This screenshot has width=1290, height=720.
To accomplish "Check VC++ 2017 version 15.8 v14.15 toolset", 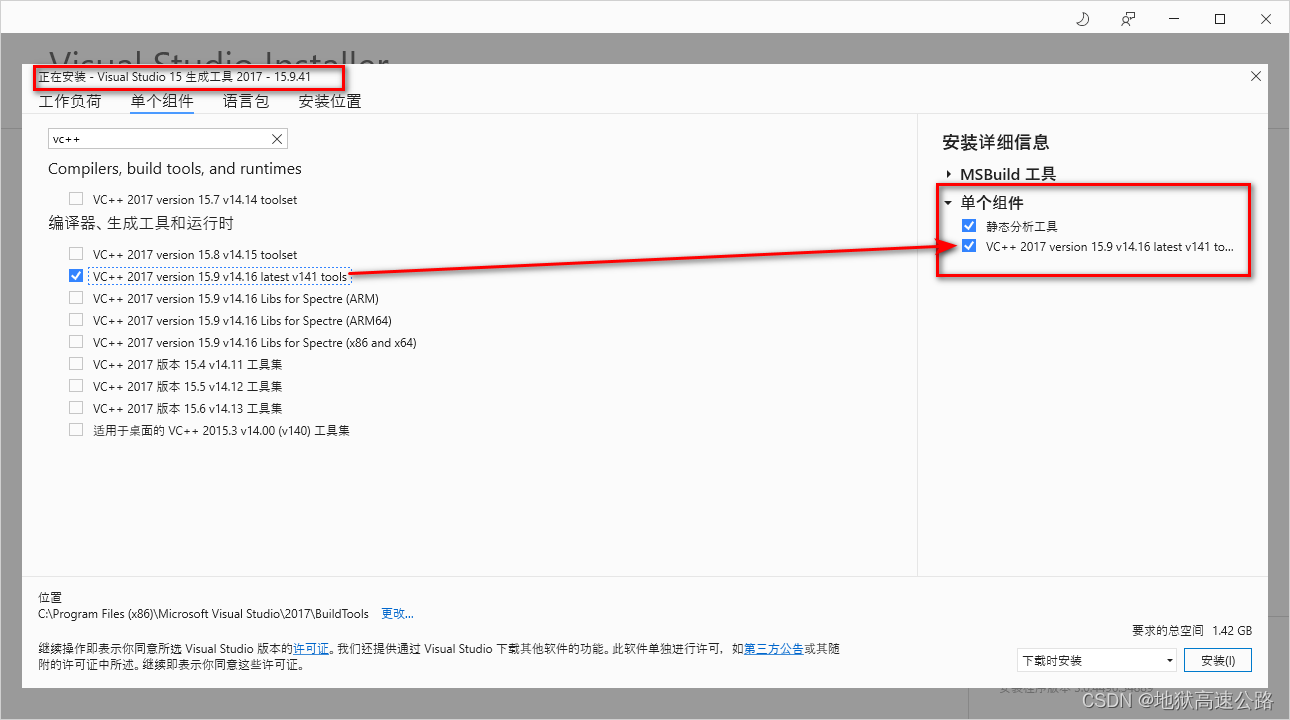I will click(x=76, y=254).
